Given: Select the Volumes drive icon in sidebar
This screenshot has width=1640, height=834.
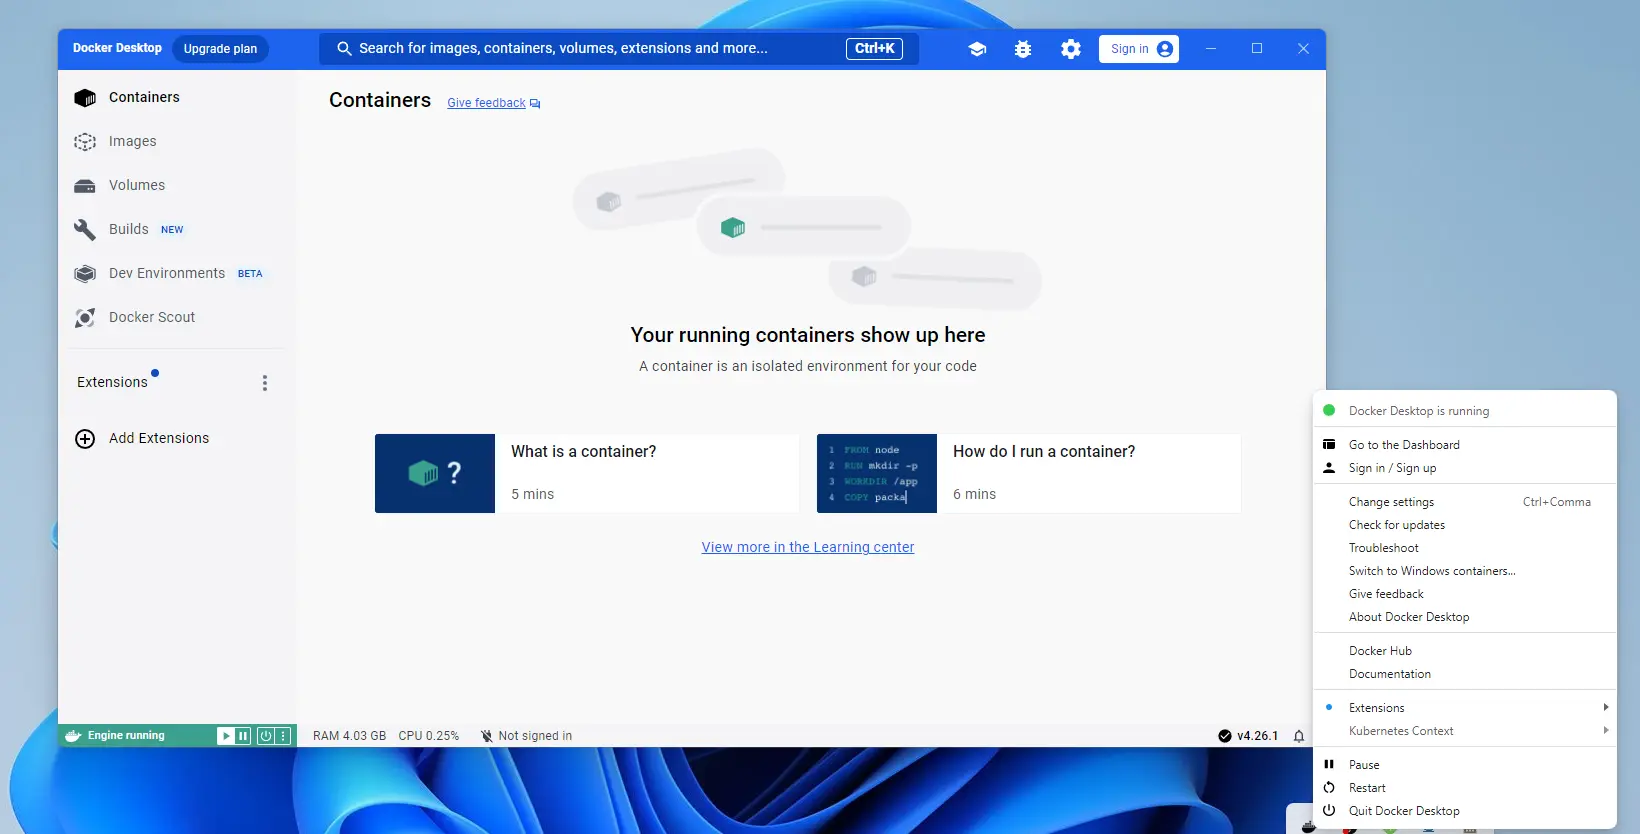Looking at the screenshot, I should (85, 186).
